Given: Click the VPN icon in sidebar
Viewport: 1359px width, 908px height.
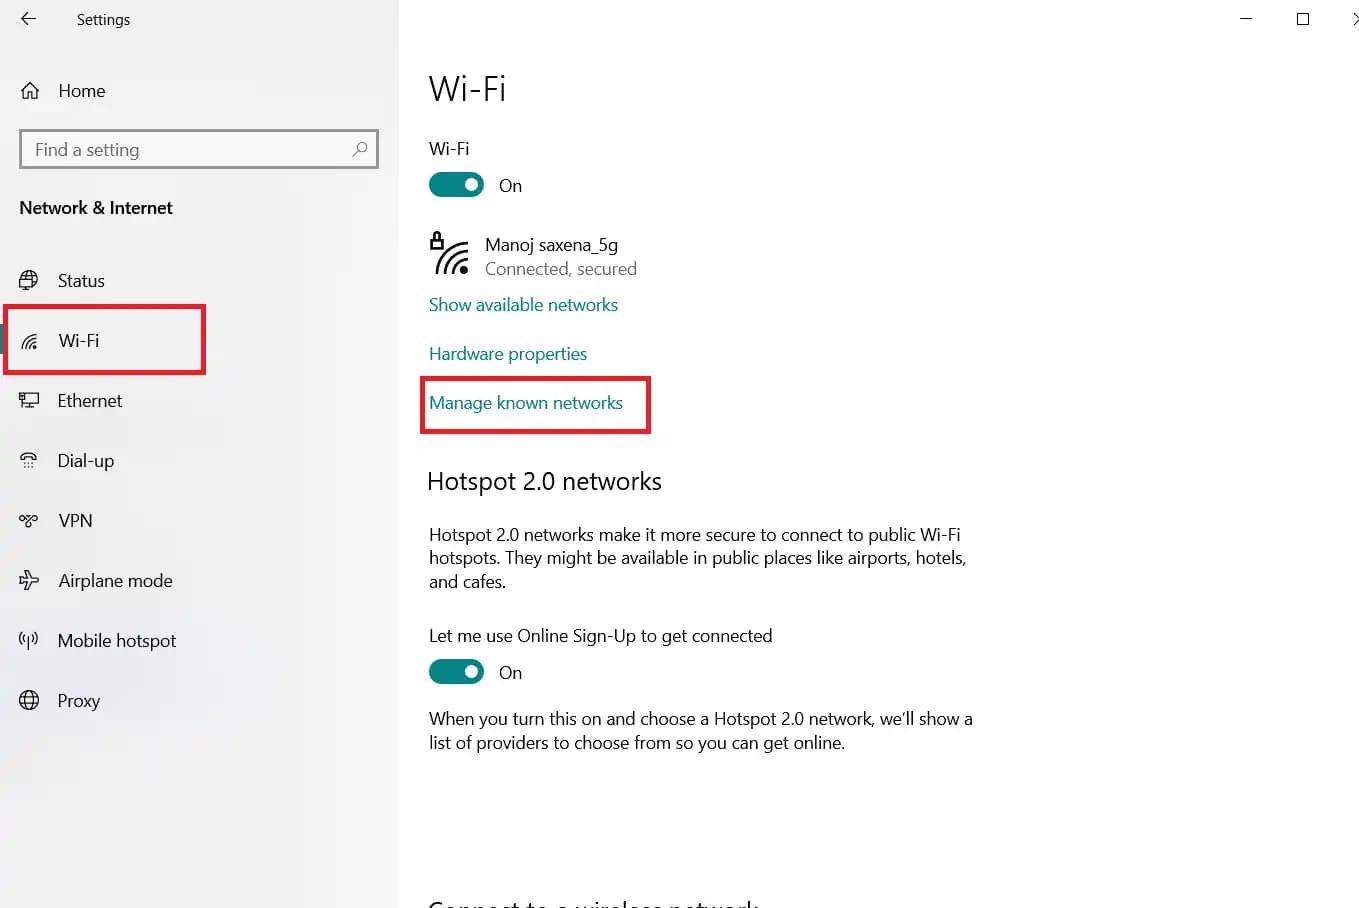Looking at the screenshot, I should [x=29, y=521].
